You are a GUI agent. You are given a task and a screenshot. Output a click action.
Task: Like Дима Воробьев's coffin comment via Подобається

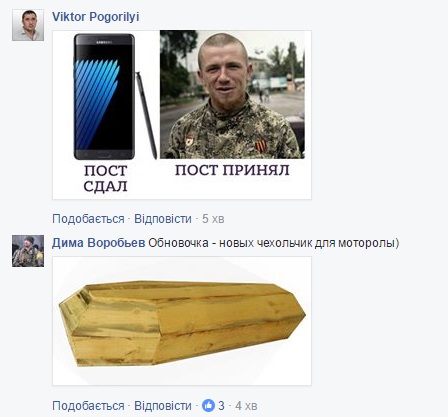(x=88, y=406)
